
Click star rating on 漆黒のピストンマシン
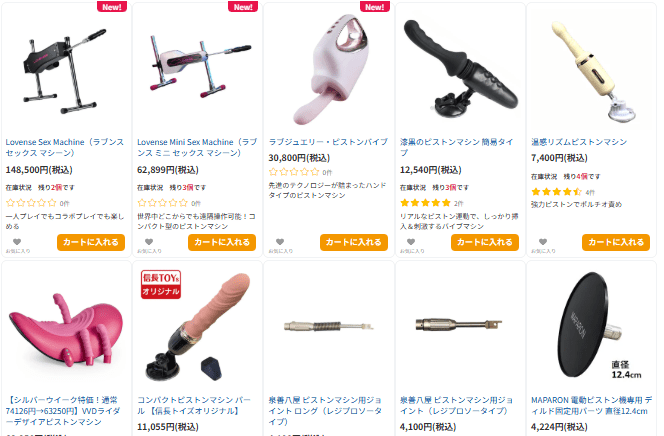(x=425, y=203)
